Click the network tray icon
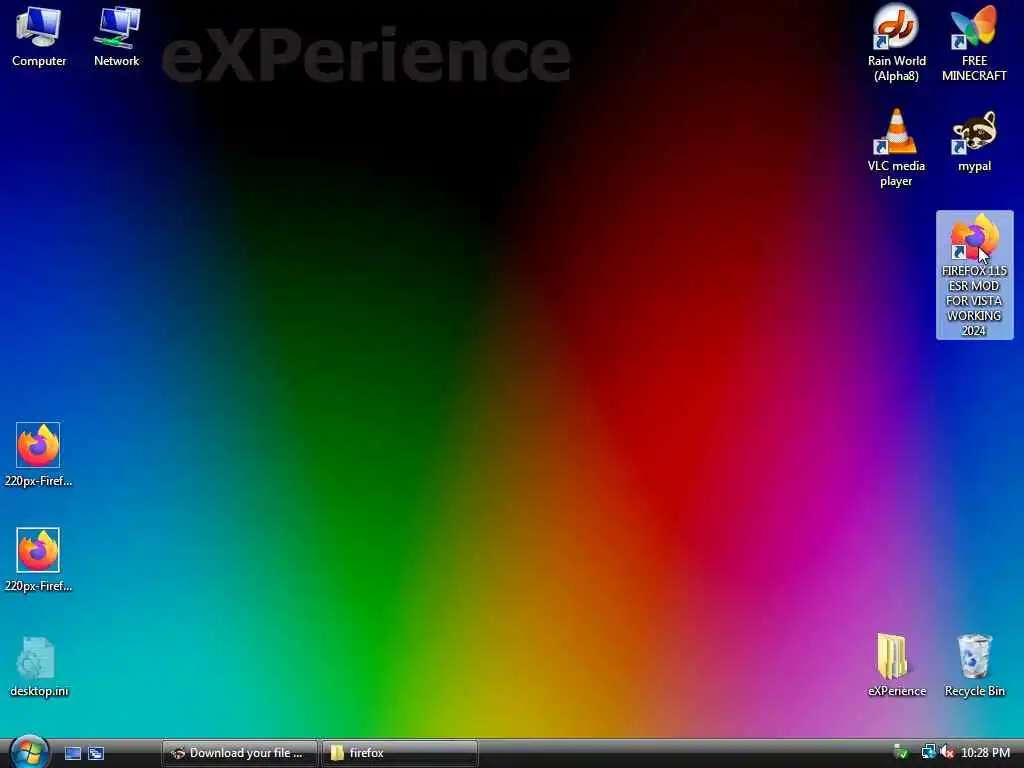The height and width of the screenshot is (768, 1024). pyautogui.click(x=927, y=753)
